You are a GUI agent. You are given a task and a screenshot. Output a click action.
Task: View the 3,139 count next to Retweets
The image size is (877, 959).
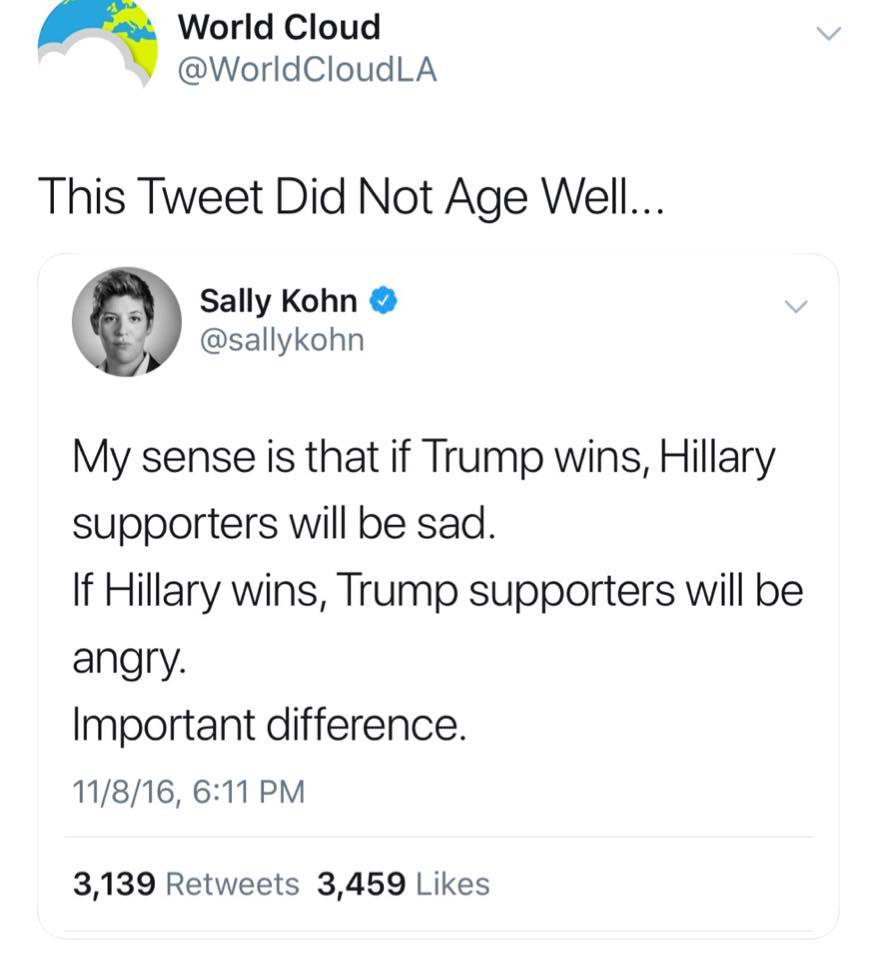point(114,884)
